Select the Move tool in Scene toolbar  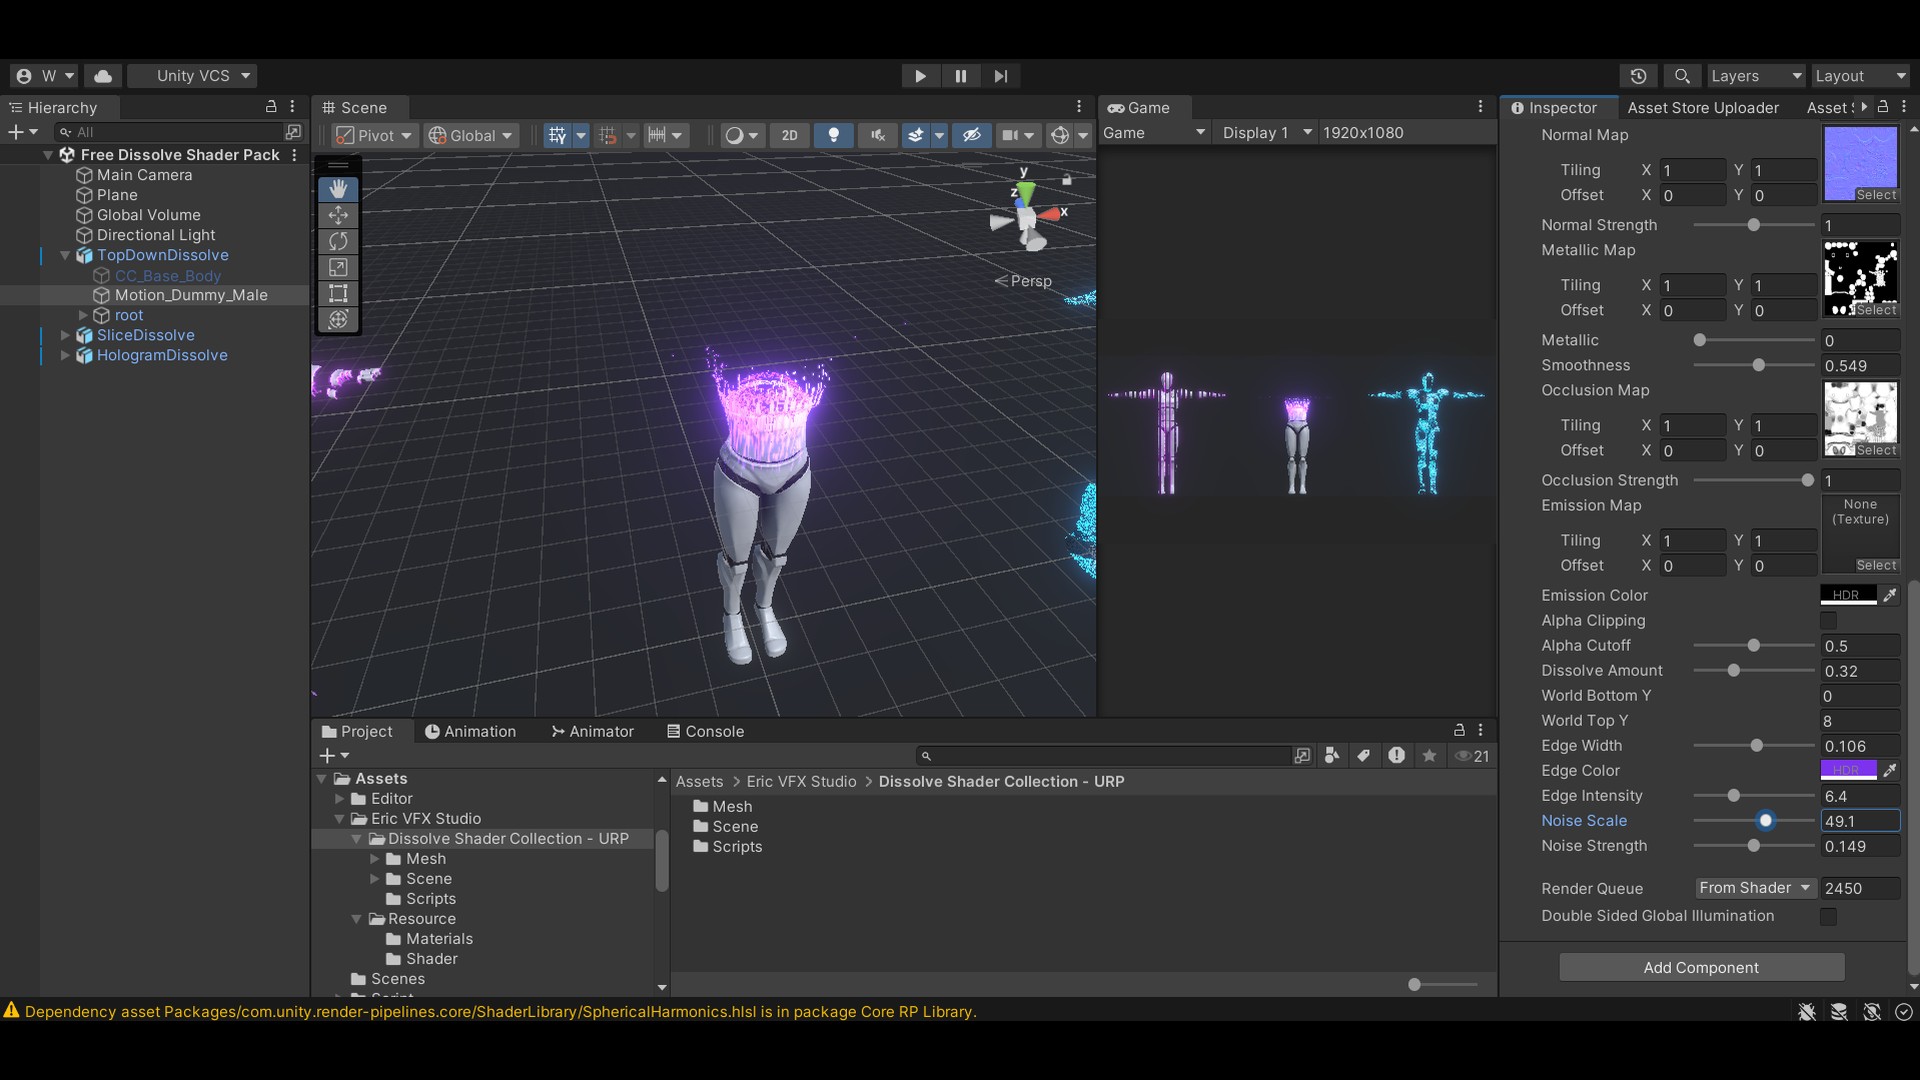point(338,215)
